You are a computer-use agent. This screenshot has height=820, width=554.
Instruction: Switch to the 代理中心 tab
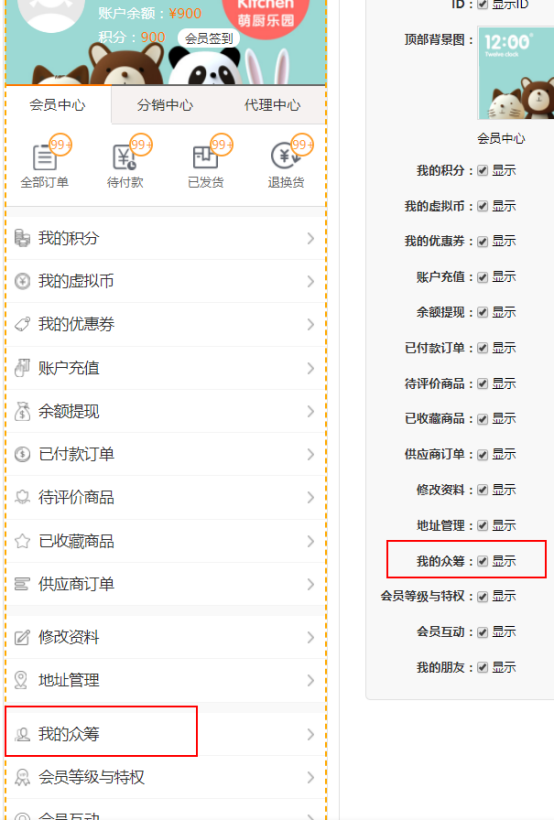[x=272, y=105]
